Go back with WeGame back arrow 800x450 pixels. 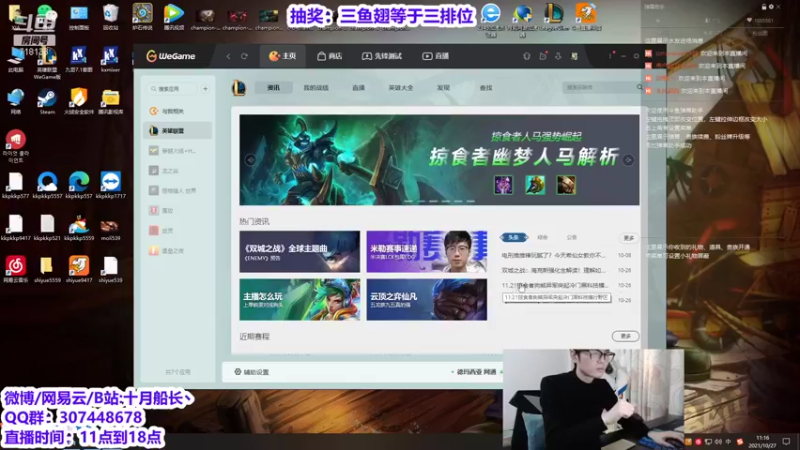coord(228,56)
